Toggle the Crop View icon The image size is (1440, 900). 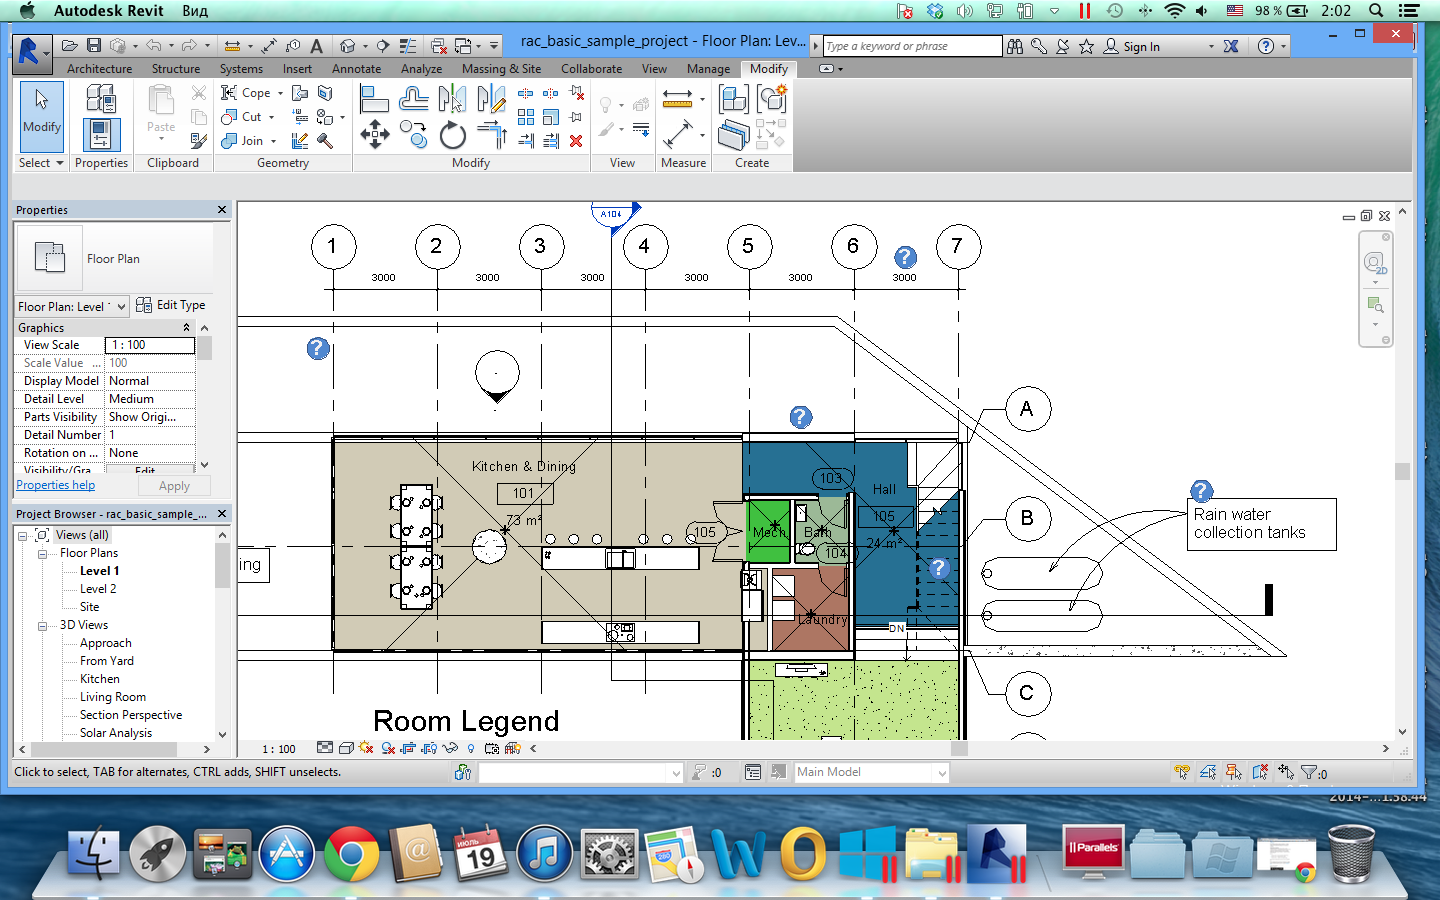click(407, 748)
